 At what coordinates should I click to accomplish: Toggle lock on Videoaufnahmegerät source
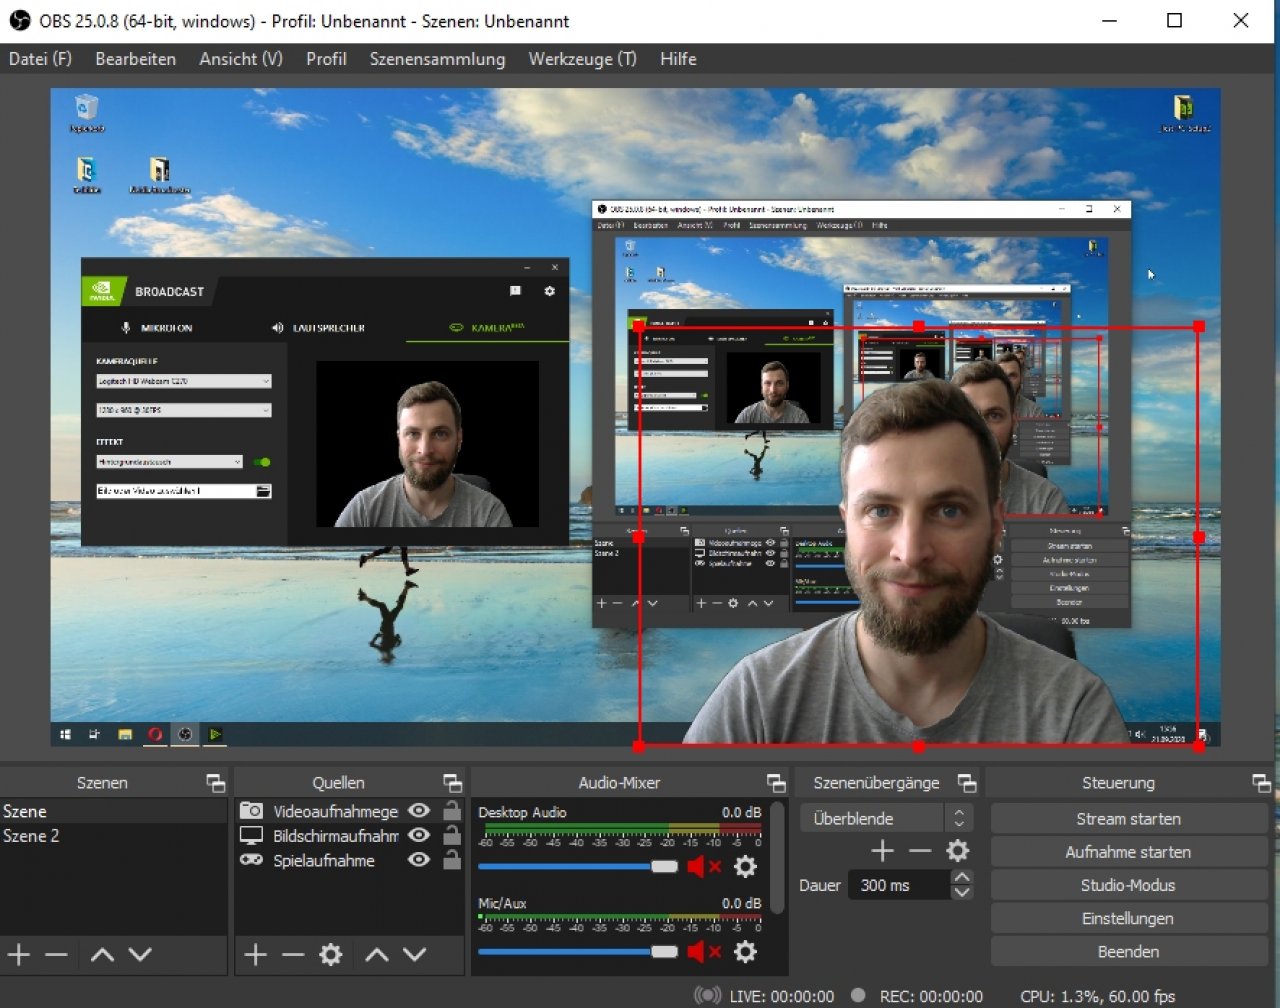click(452, 810)
